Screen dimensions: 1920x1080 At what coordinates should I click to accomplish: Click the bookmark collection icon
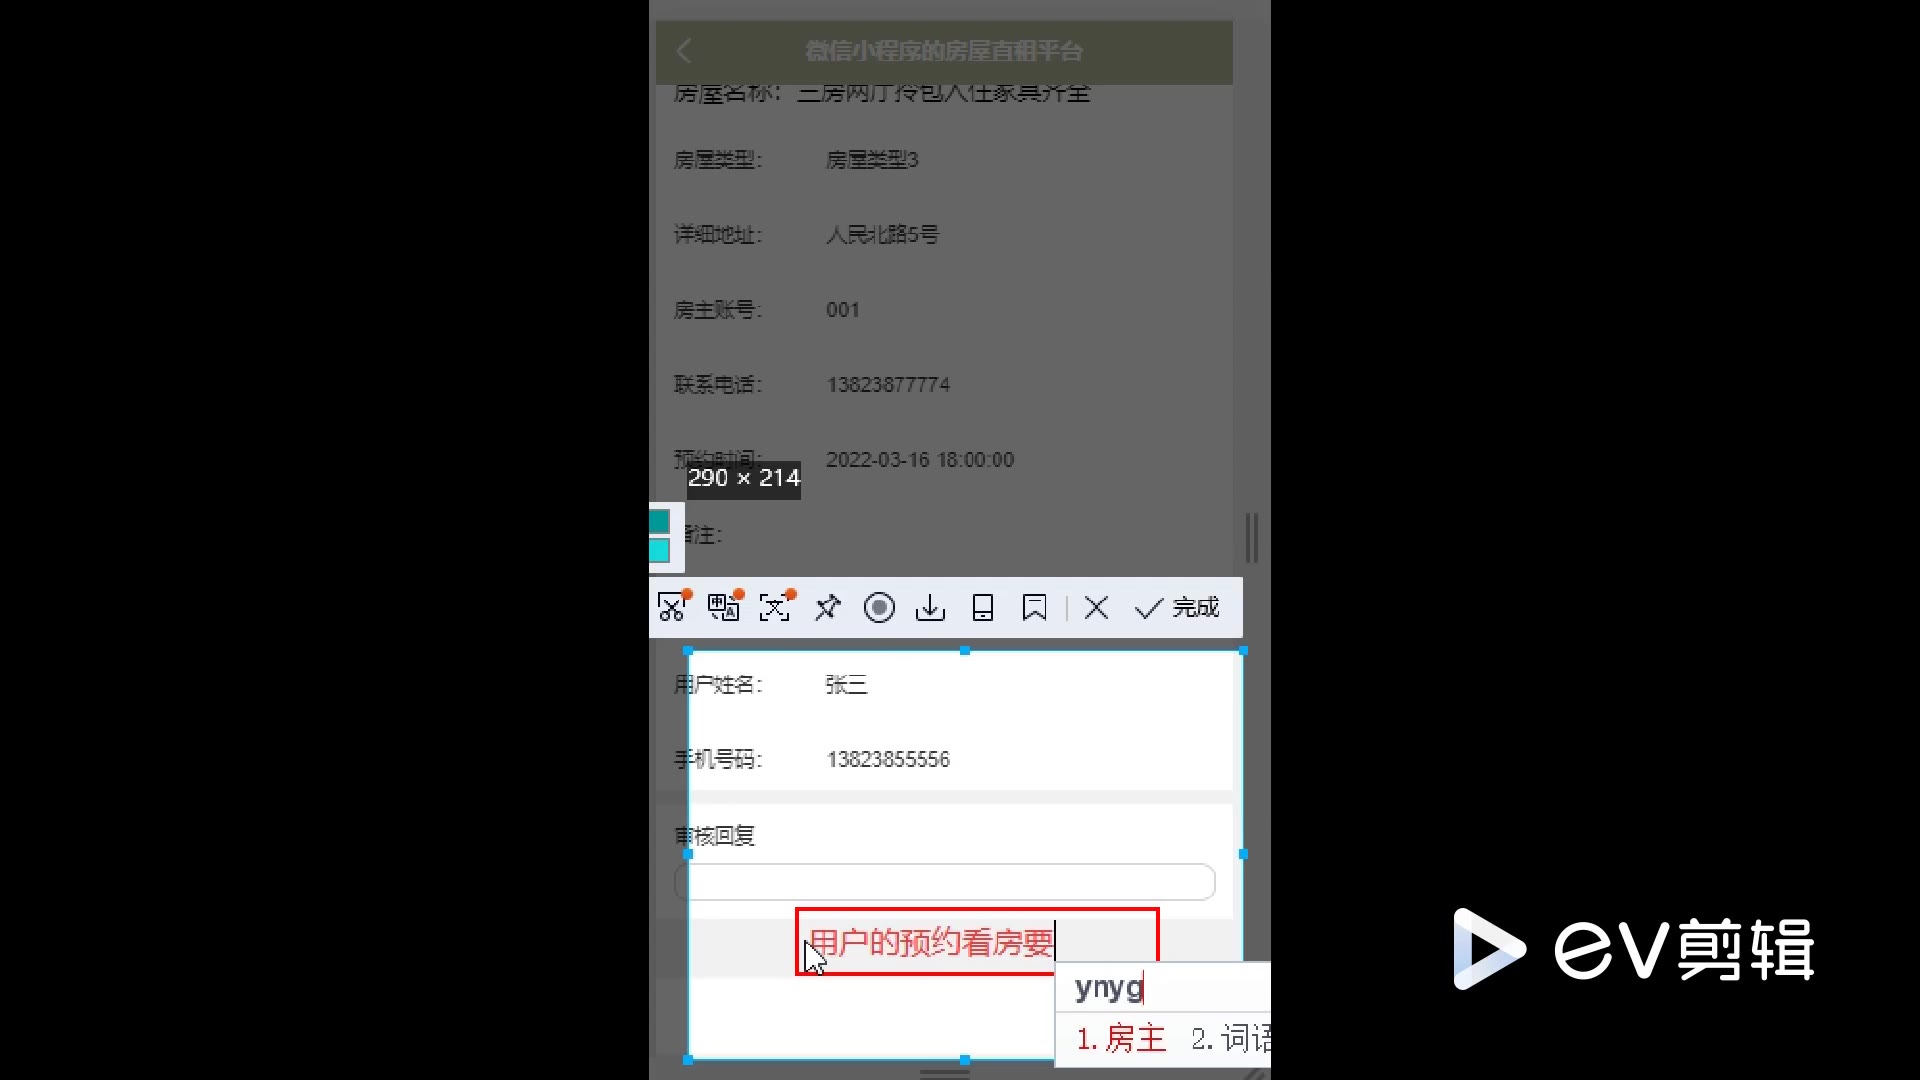1034,607
